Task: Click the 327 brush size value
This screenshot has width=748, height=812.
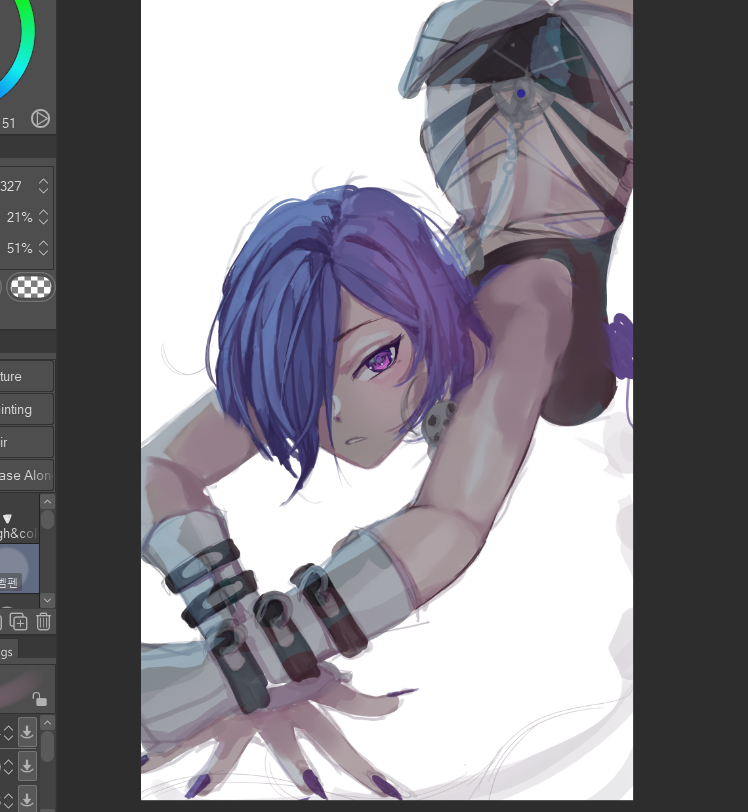Action: pos(11,186)
